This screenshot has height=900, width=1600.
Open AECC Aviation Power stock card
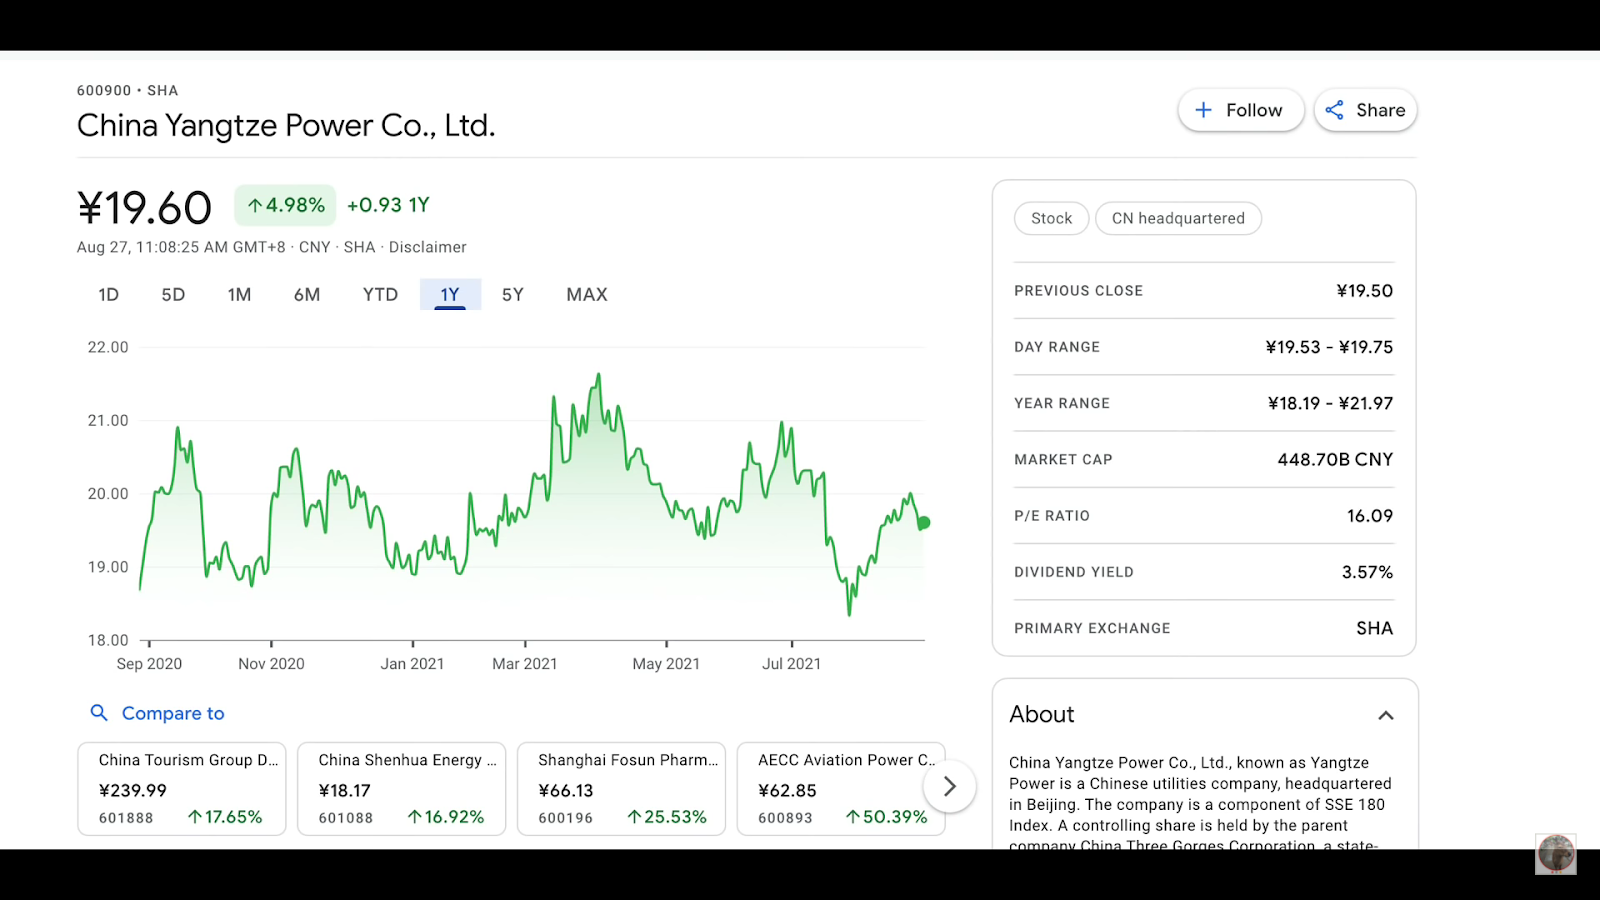pos(841,788)
